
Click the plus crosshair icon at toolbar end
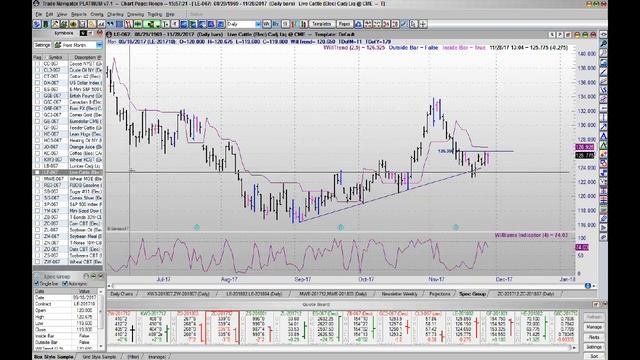pyautogui.click(x=423, y=24)
